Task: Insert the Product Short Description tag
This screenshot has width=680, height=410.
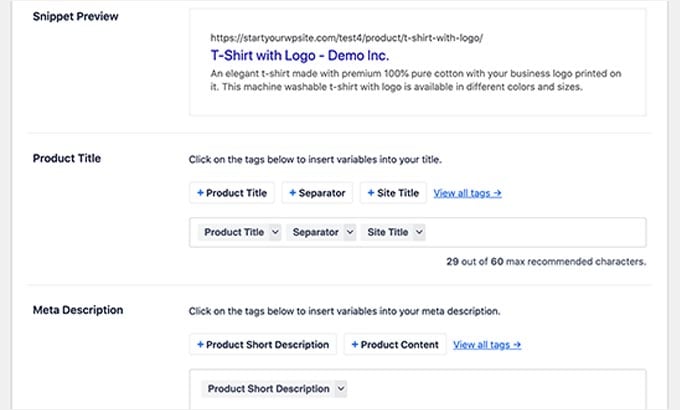Action: (x=263, y=344)
